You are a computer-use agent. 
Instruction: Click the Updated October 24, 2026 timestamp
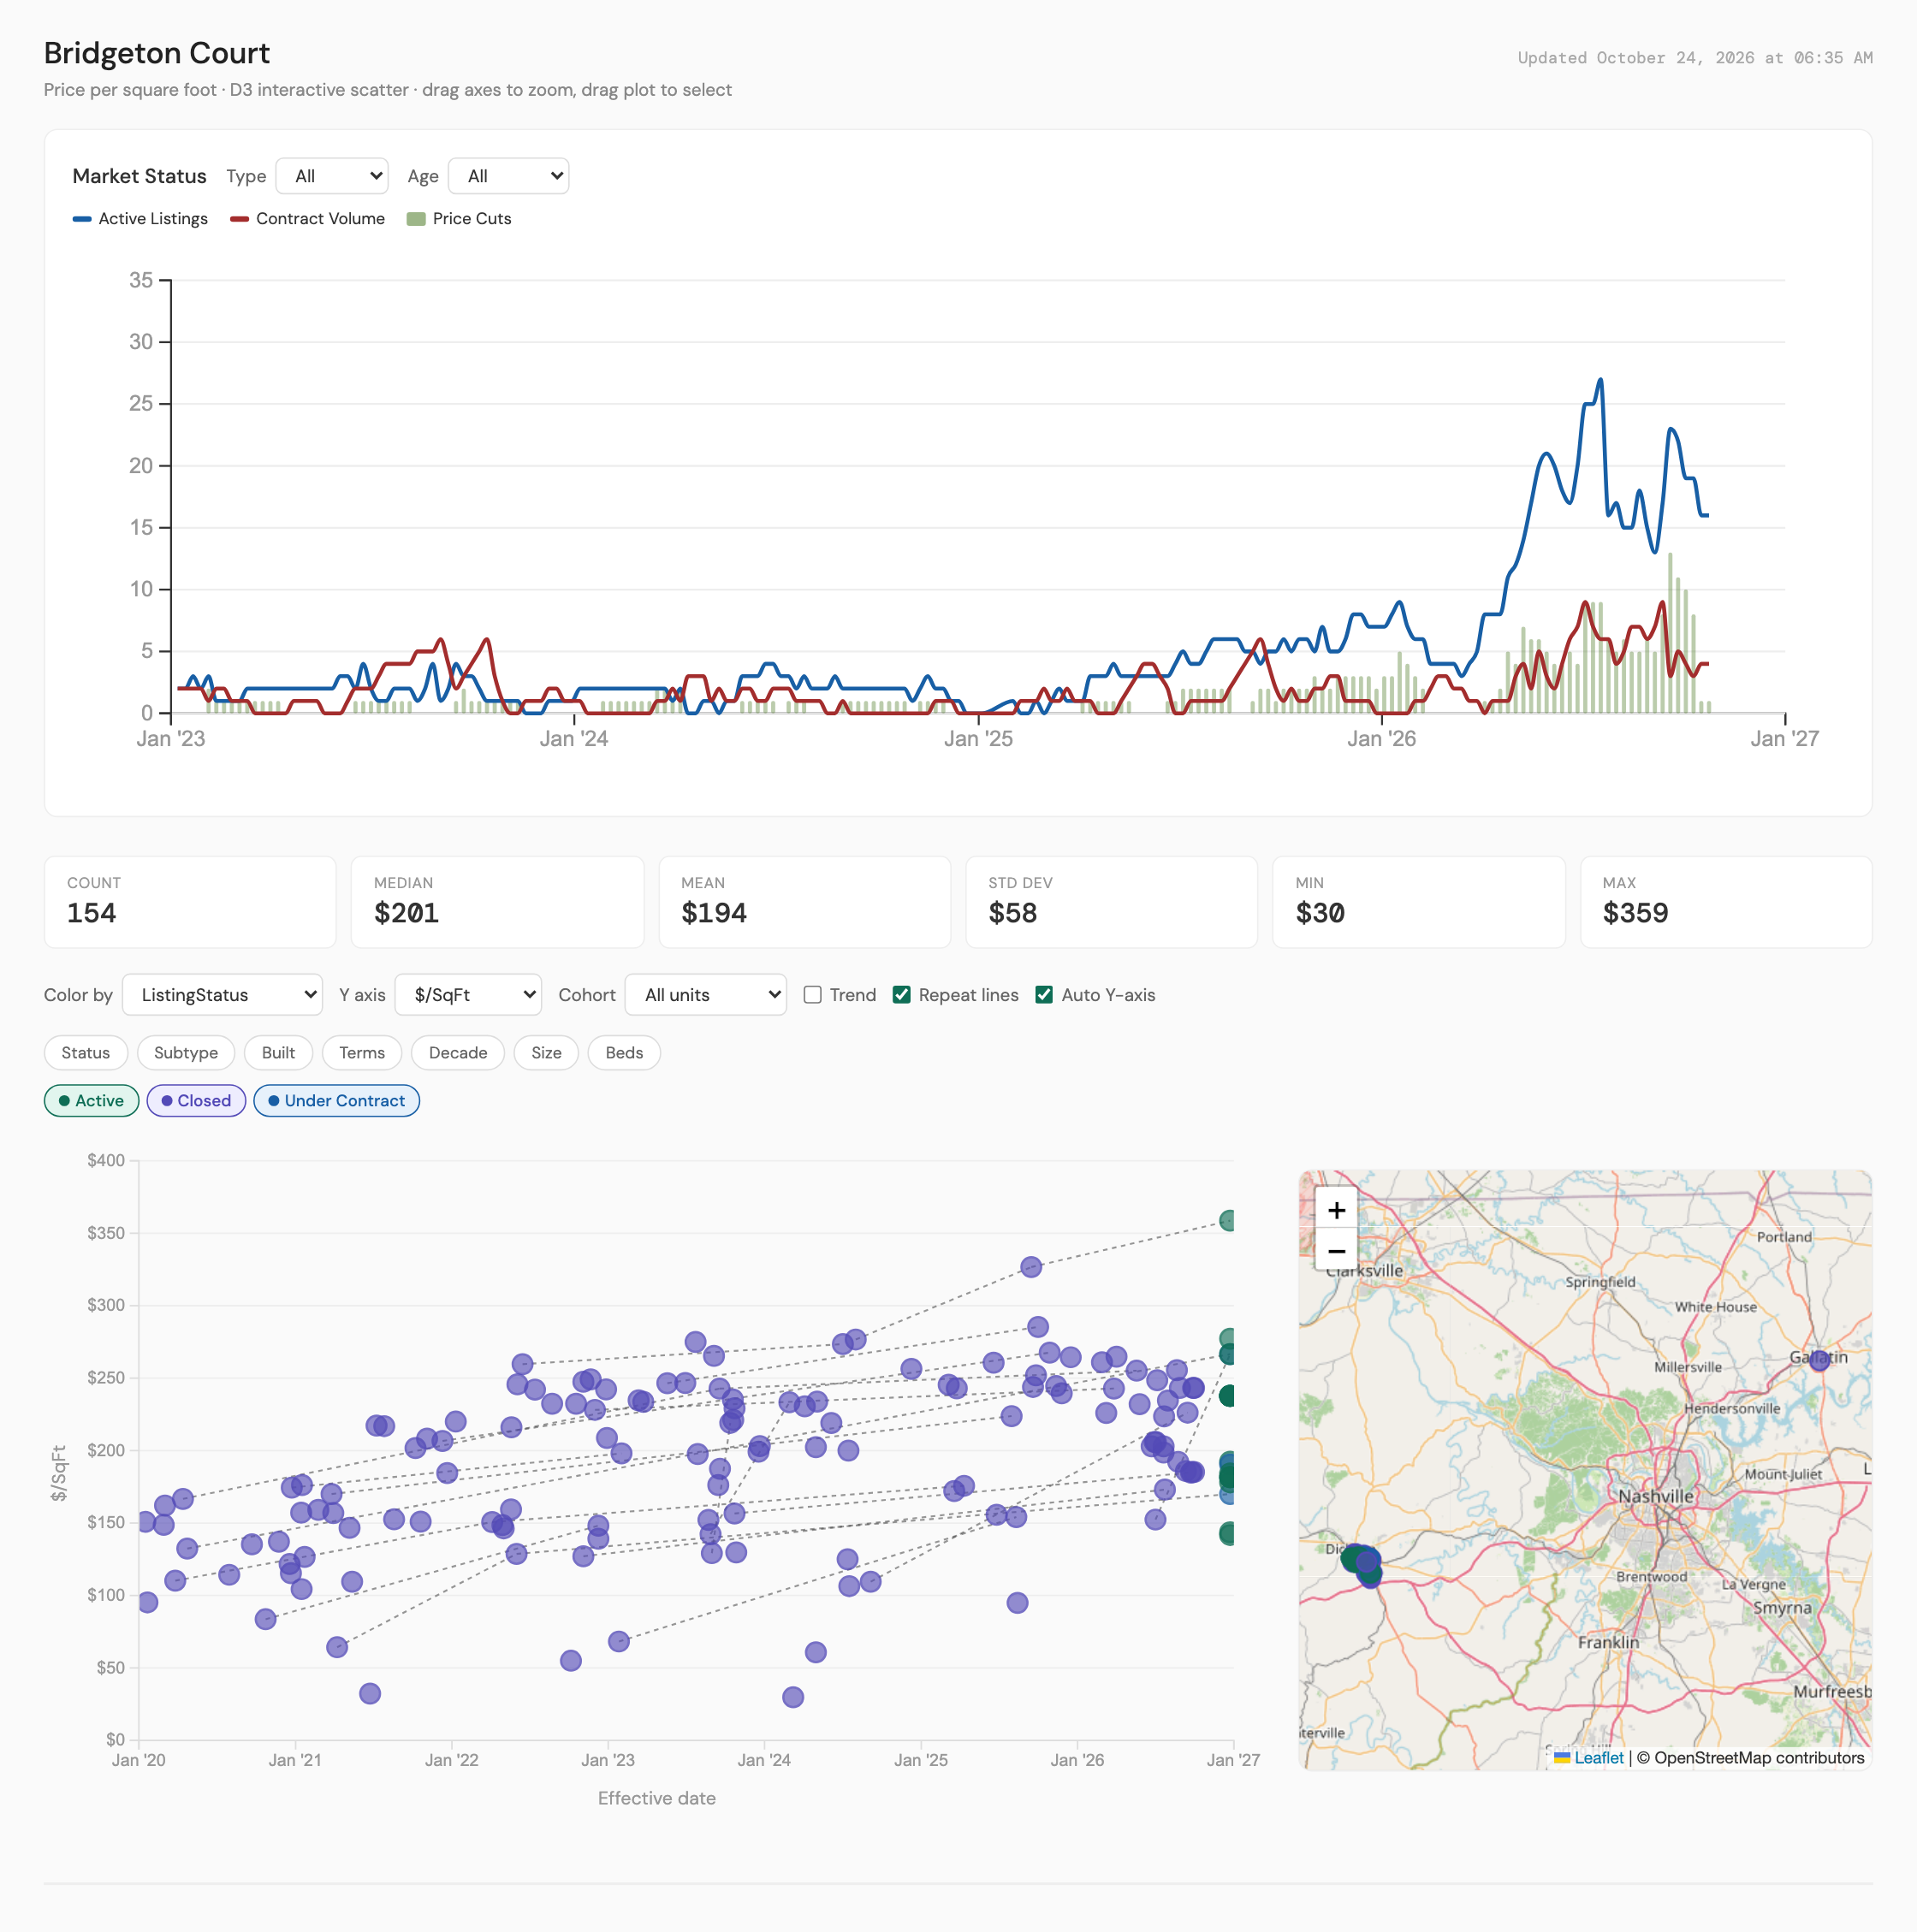[1695, 58]
